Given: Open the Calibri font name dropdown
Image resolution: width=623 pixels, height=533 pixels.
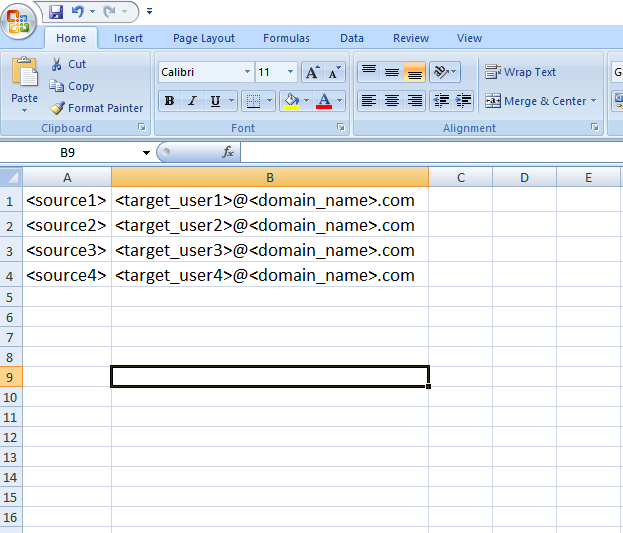Looking at the screenshot, I should [247, 72].
